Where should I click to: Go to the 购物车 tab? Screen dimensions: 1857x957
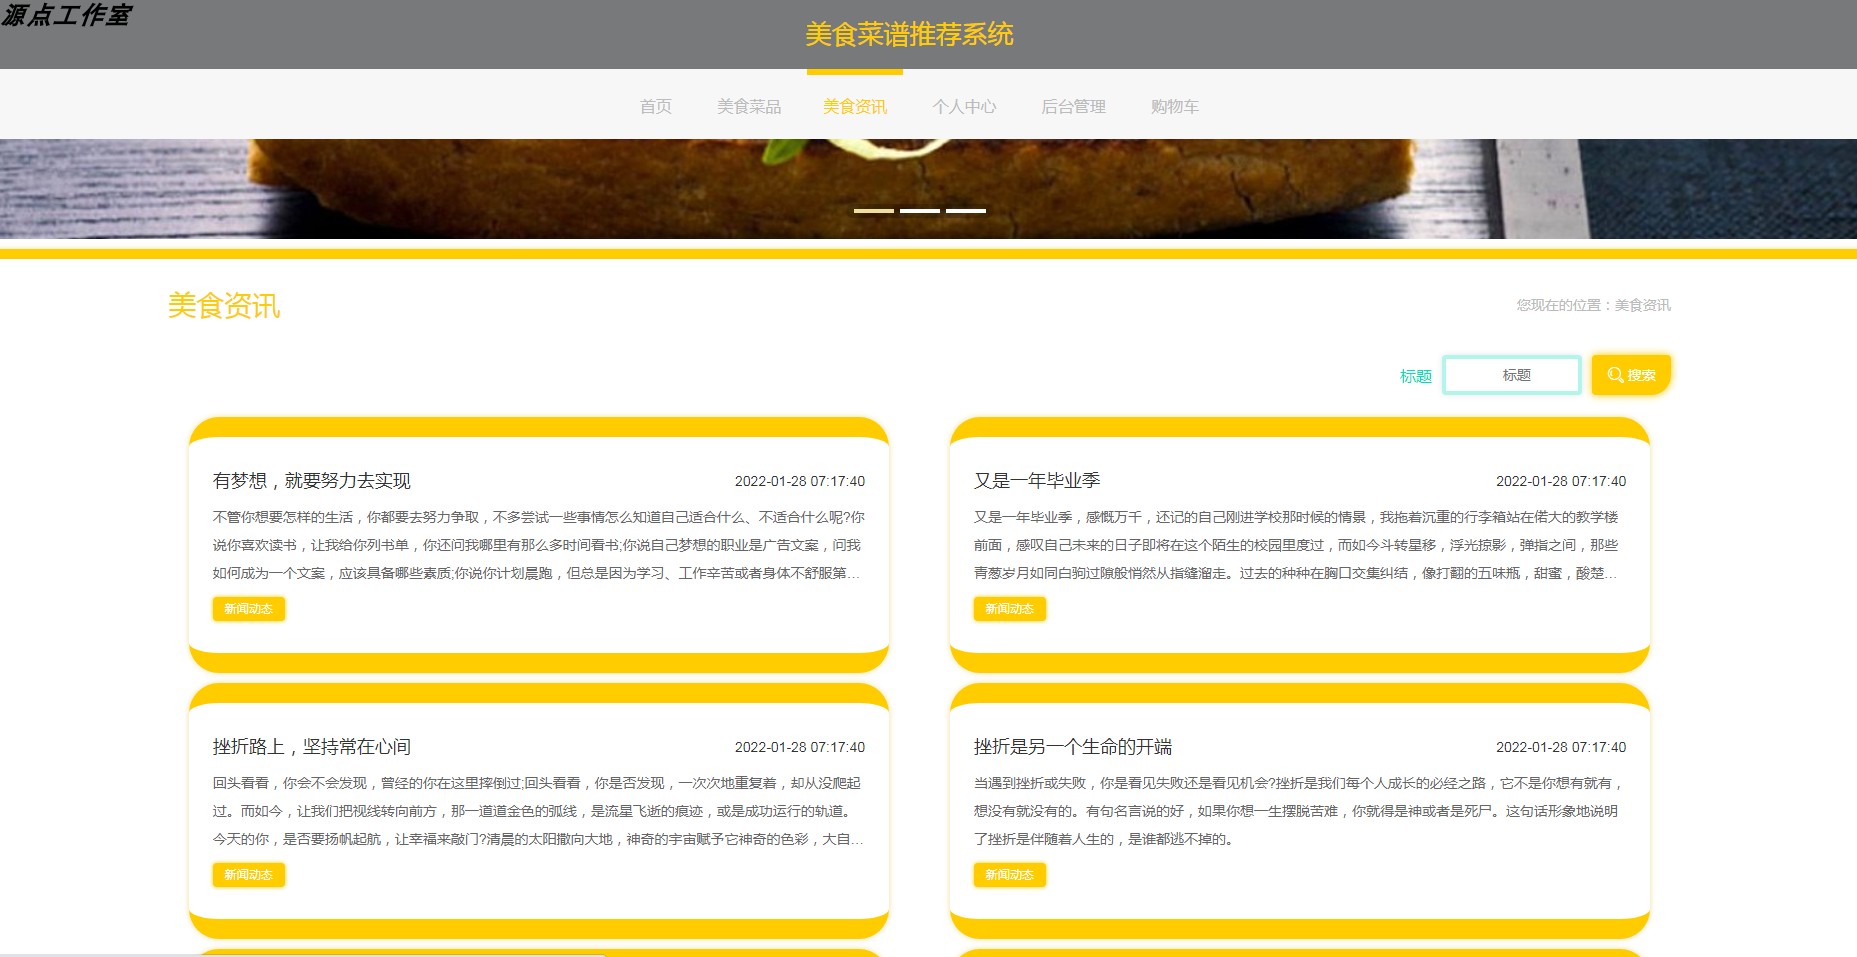click(x=1174, y=106)
